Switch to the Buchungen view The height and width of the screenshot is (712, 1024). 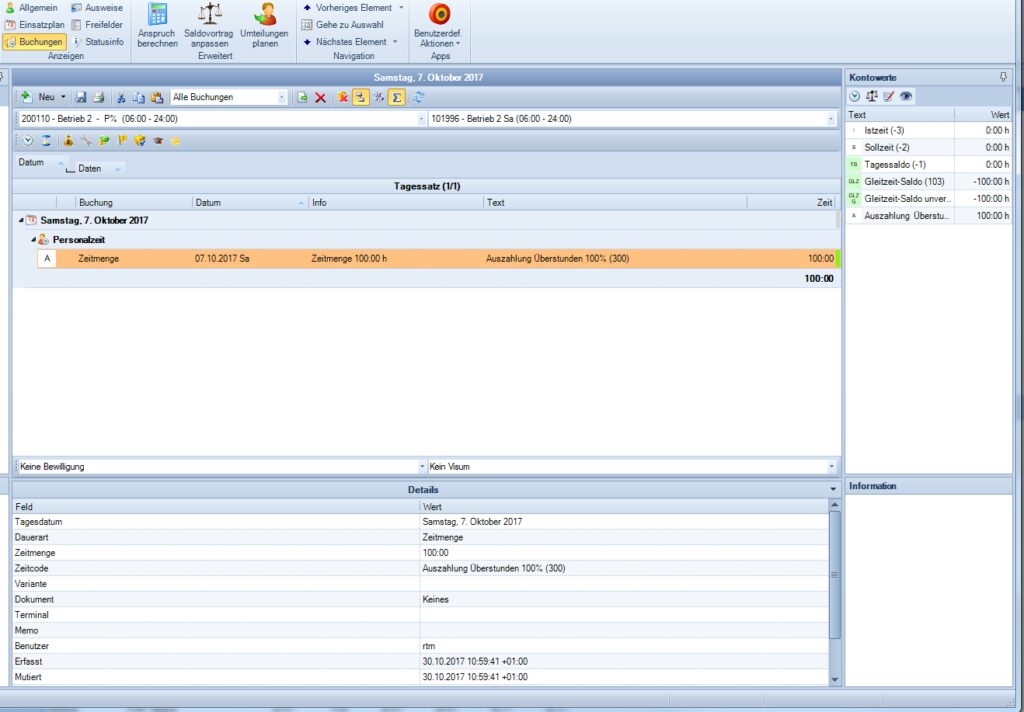coord(34,42)
